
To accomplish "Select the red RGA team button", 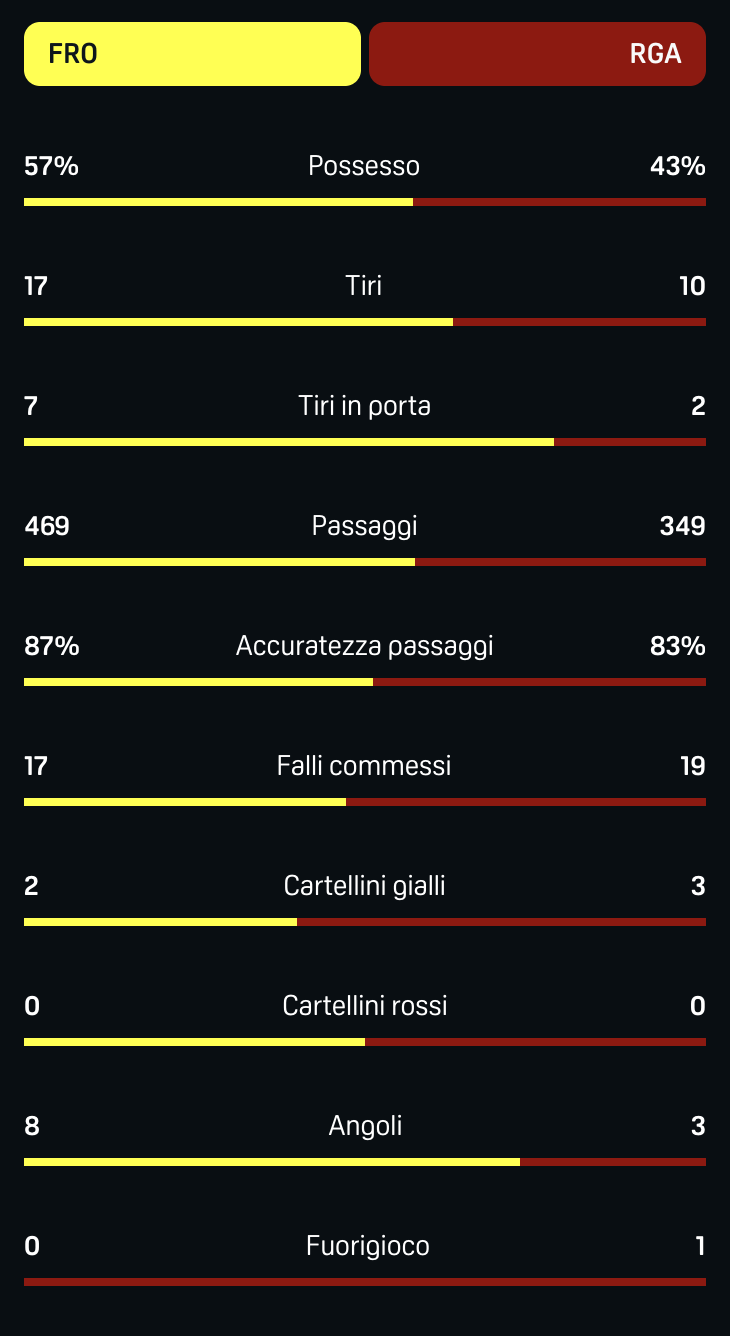I will 537,54.
